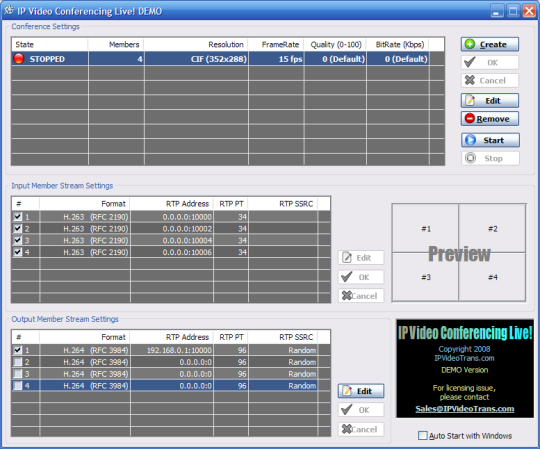This screenshot has width=540, height=449.
Task: Click preview pane #3
Action: pos(426,277)
